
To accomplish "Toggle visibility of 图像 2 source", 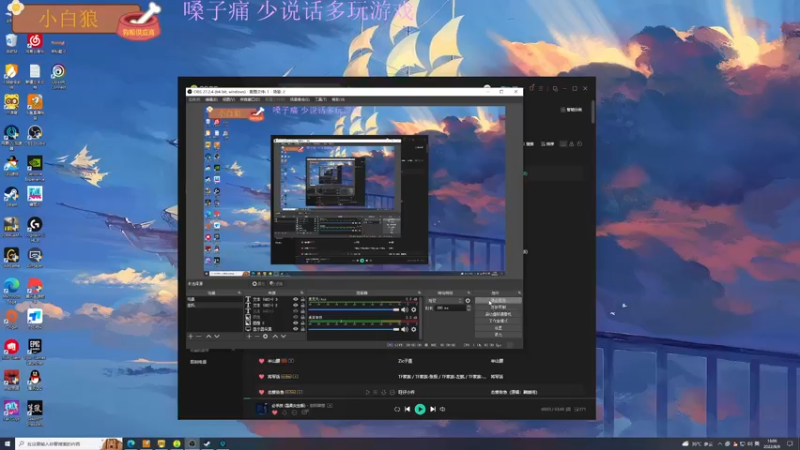I will click(x=295, y=323).
